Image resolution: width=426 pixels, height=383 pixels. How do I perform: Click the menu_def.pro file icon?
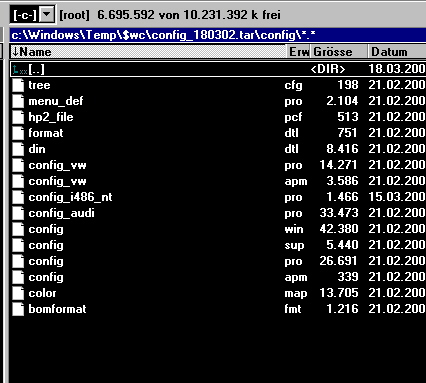18,101
